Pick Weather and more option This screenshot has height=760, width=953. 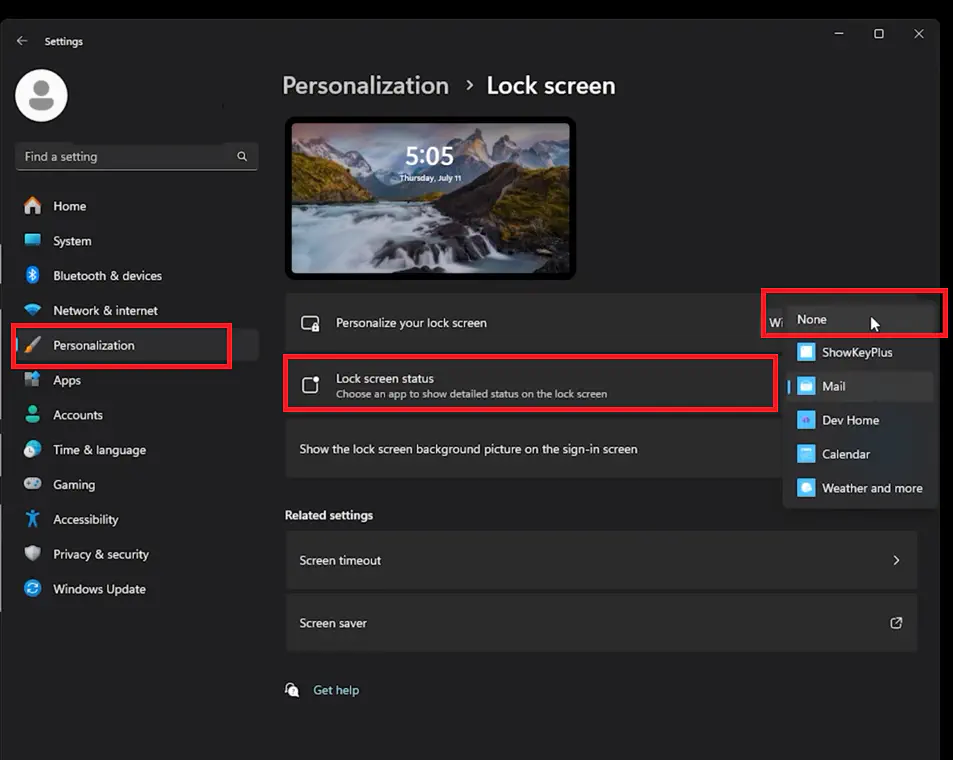(x=871, y=488)
